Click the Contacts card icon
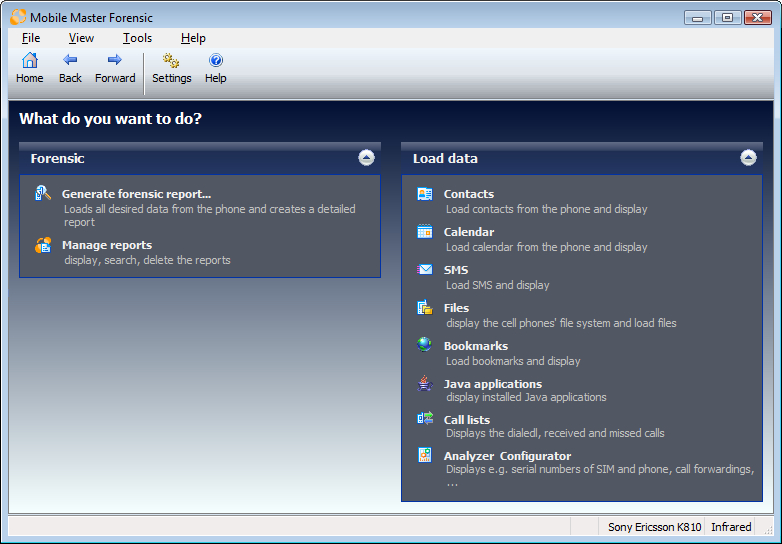Viewport: 782px width, 544px height. (x=425, y=194)
